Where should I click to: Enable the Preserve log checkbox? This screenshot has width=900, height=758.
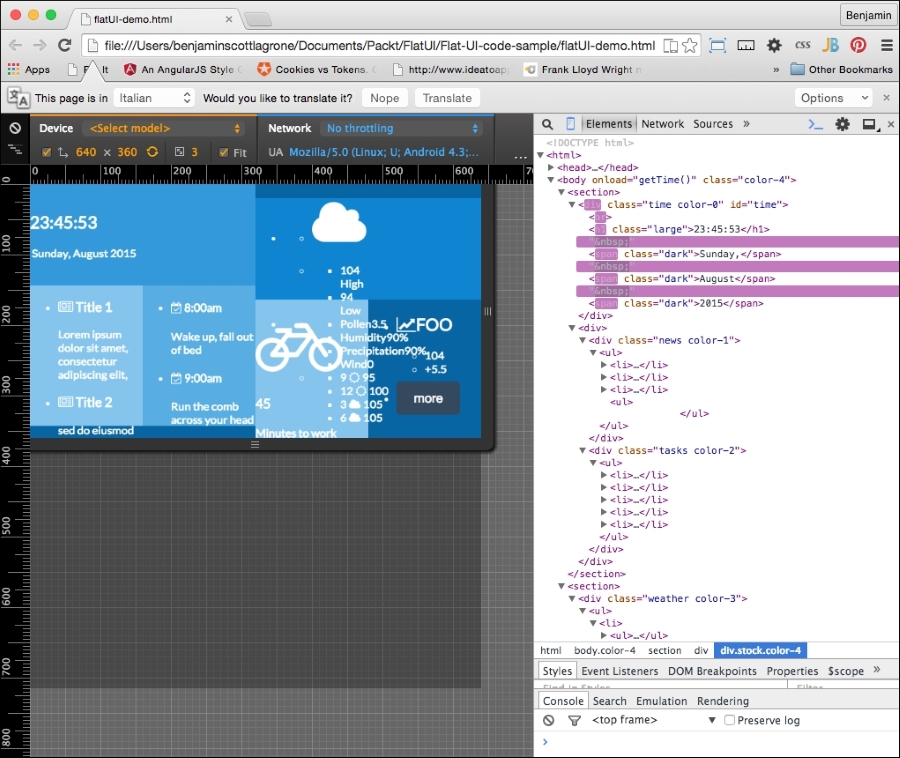729,719
